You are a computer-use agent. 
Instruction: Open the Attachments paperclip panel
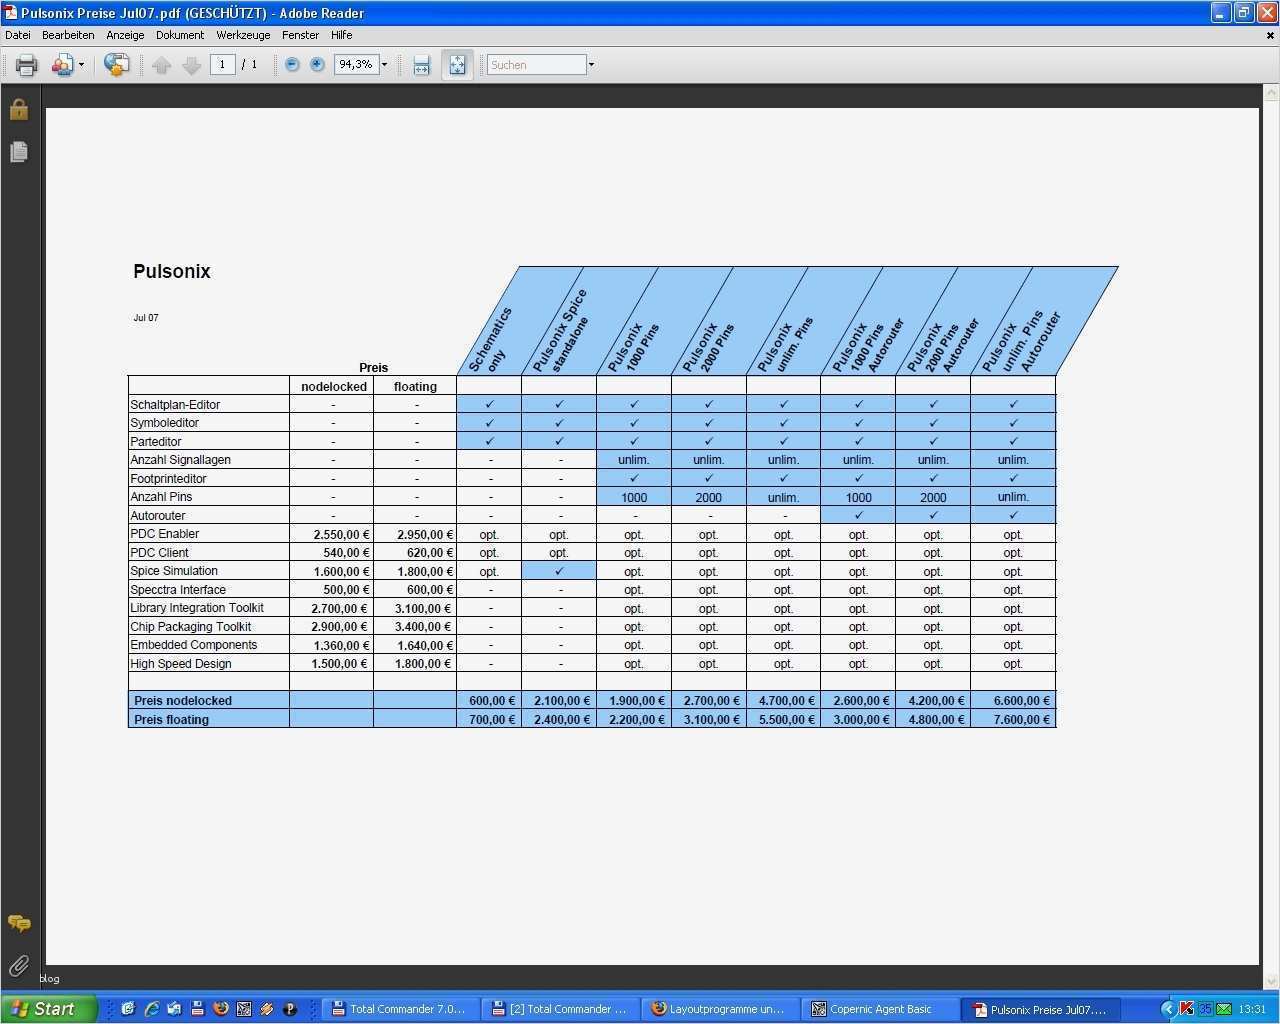tap(19, 965)
